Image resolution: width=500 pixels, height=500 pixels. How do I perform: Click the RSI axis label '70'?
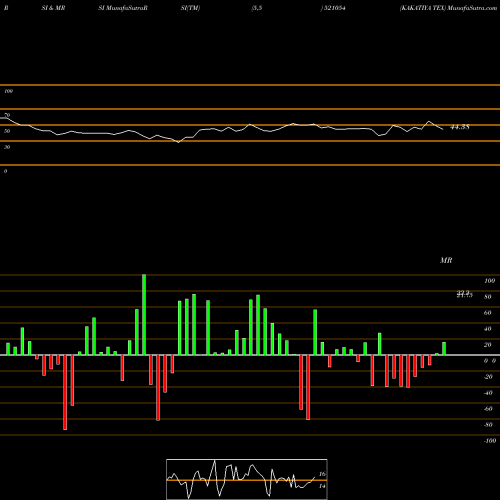click(7, 115)
